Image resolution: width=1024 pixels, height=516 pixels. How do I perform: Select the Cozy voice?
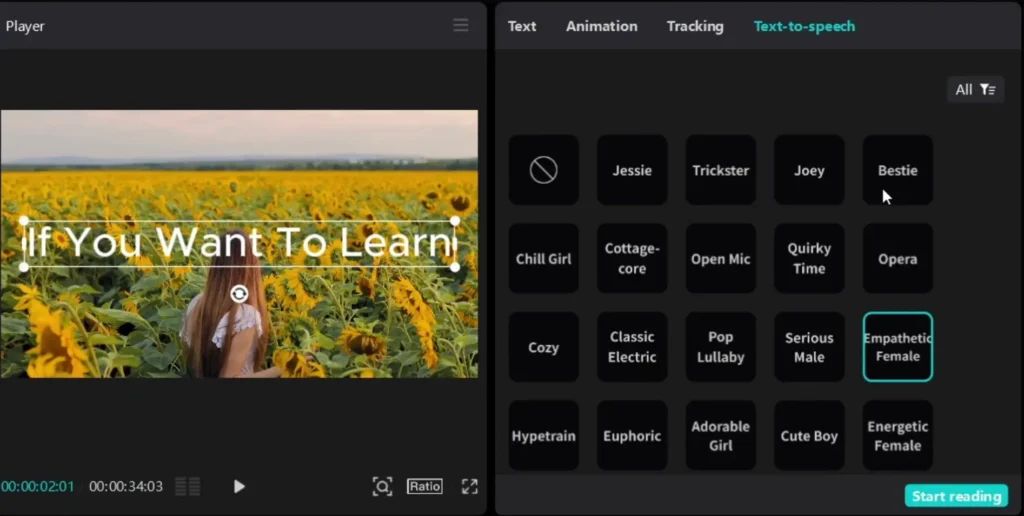click(543, 347)
